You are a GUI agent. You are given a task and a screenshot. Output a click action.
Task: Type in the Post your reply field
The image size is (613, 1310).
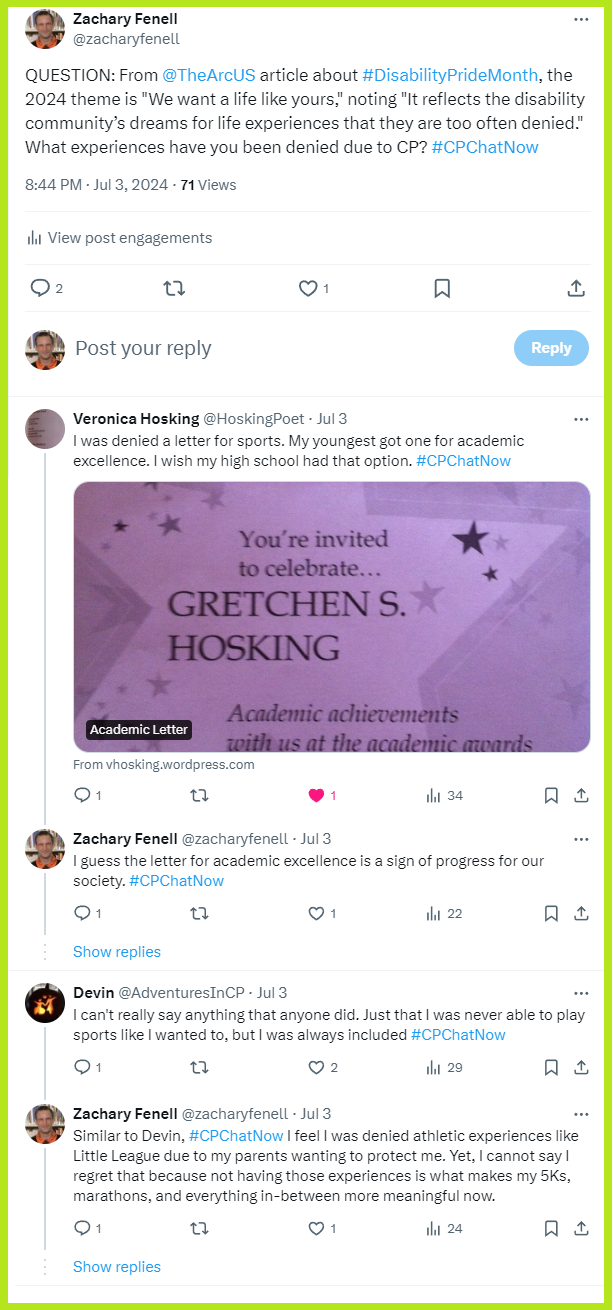coord(280,348)
